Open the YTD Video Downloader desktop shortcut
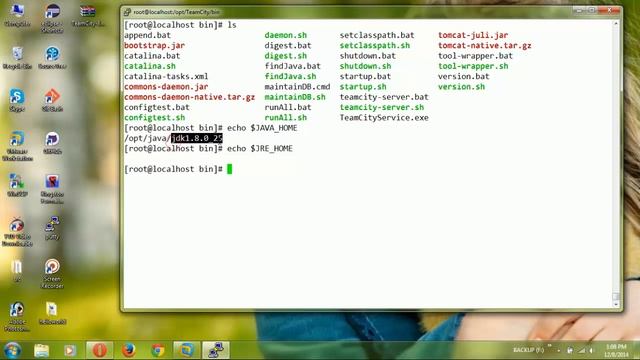Image resolution: width=640 pixels, height=360 pixels. pyautogui.click(x=17, y=231)
